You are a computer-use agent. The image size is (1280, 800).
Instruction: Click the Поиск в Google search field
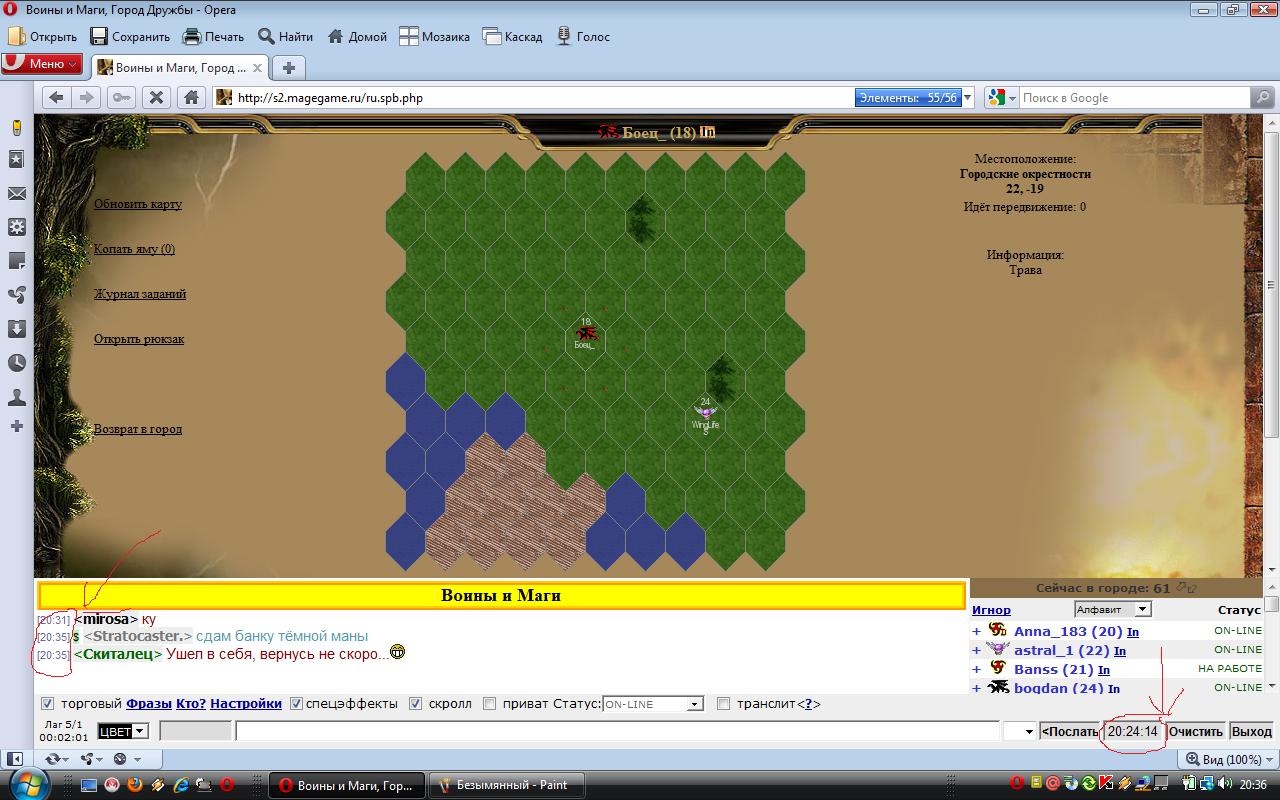click(x=1134, y=97)
